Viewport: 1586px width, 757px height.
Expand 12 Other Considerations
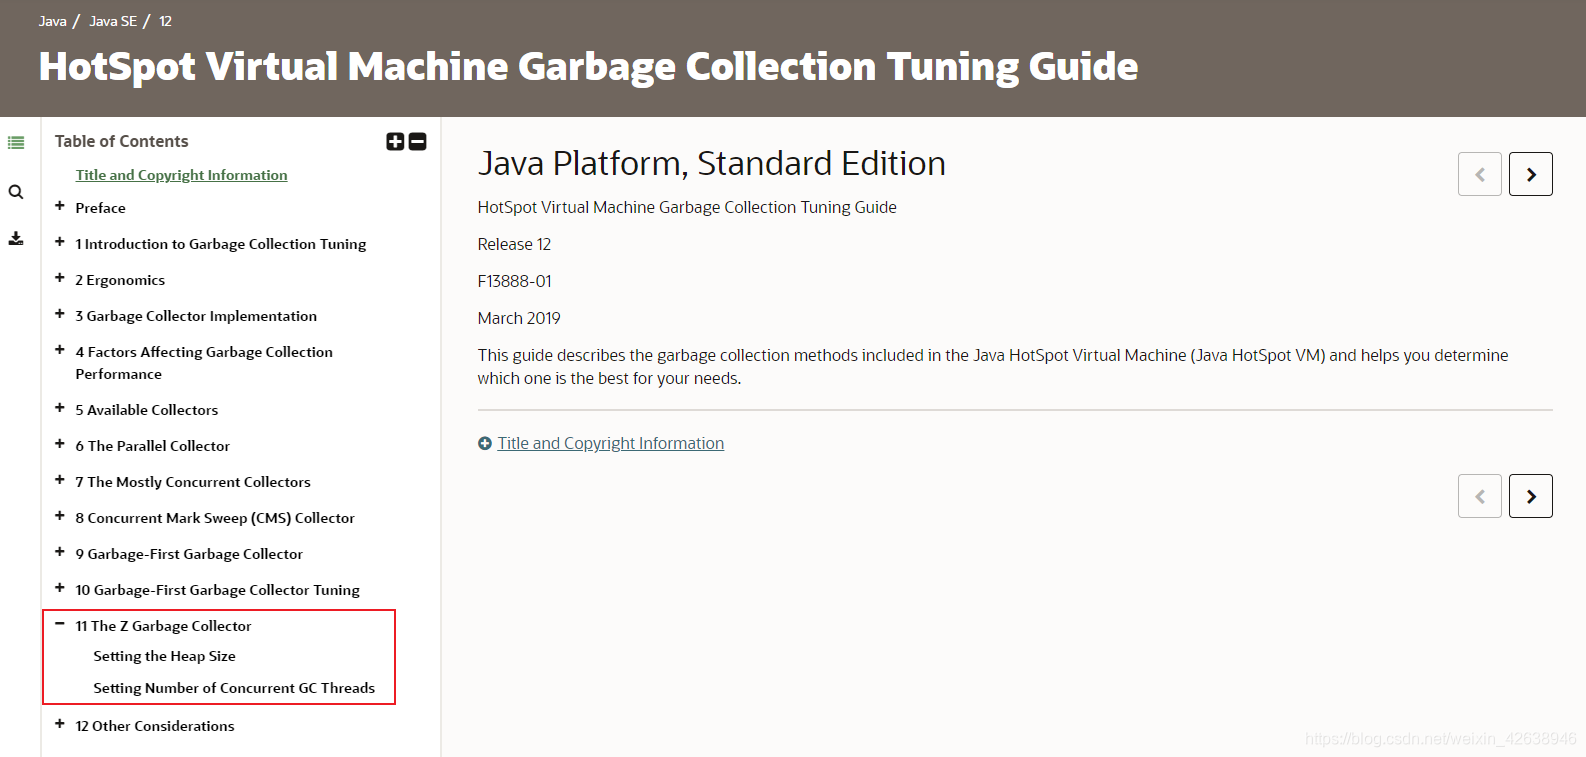[x=60, y=724]
